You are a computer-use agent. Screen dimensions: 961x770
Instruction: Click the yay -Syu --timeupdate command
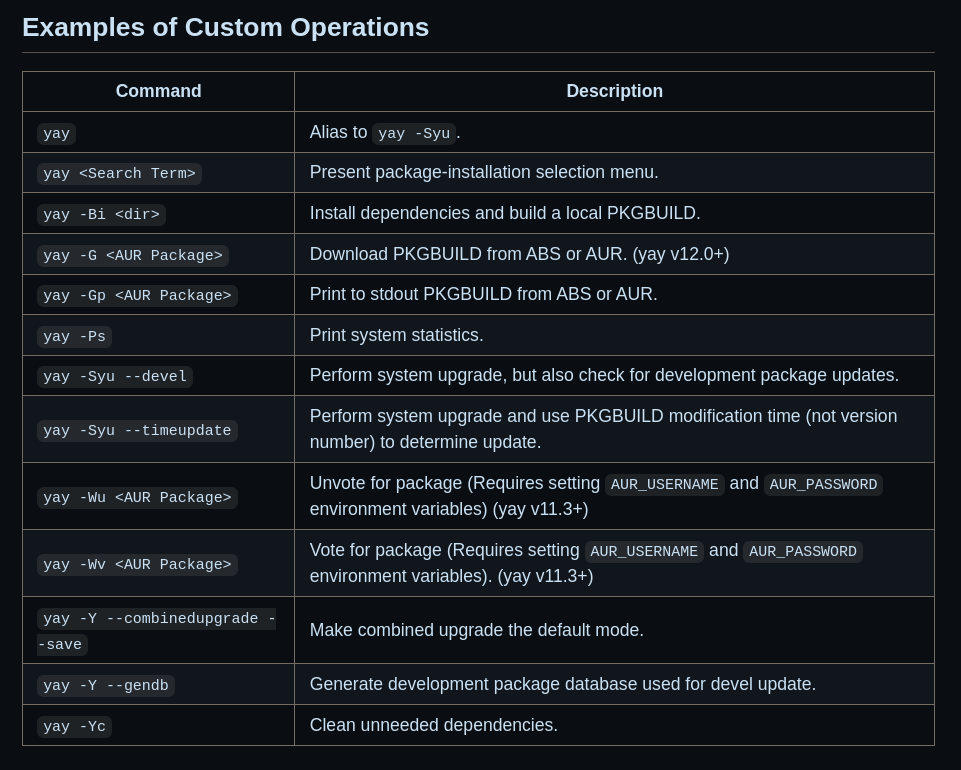tap(137, 430)
